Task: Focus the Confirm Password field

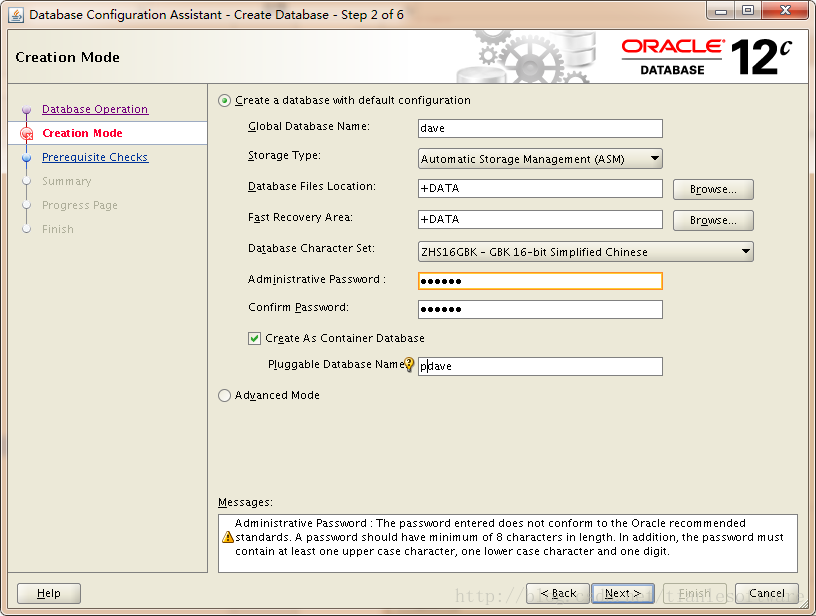Action: click(540, 310)
